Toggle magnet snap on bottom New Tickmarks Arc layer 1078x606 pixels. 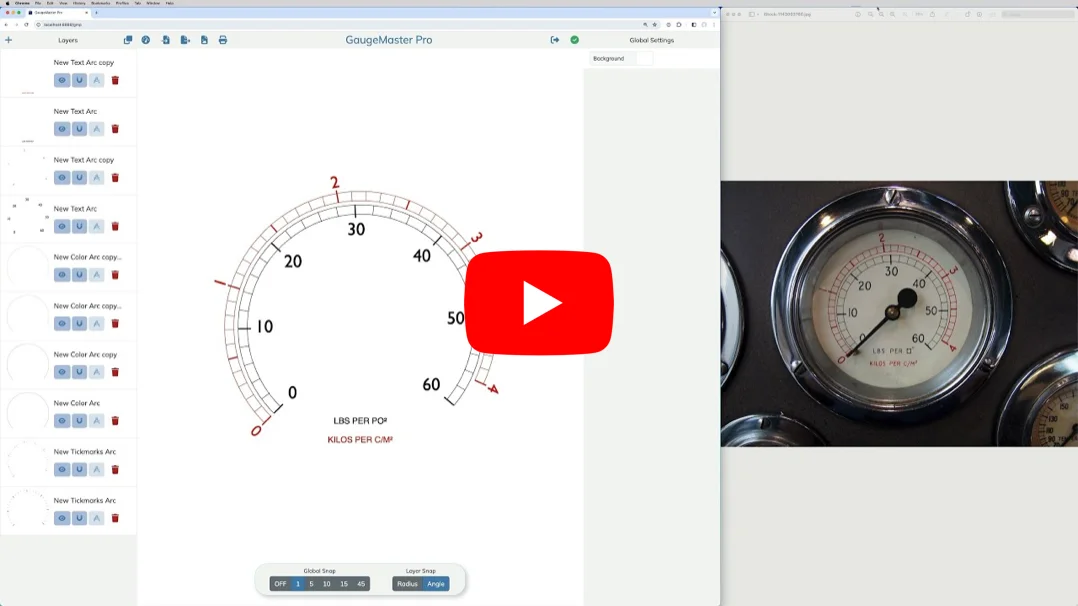(79, 518)
